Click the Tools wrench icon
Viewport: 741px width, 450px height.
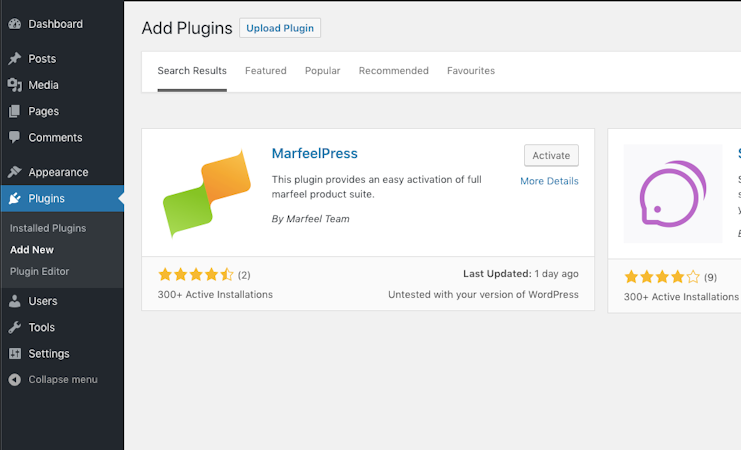click(15, 327)
